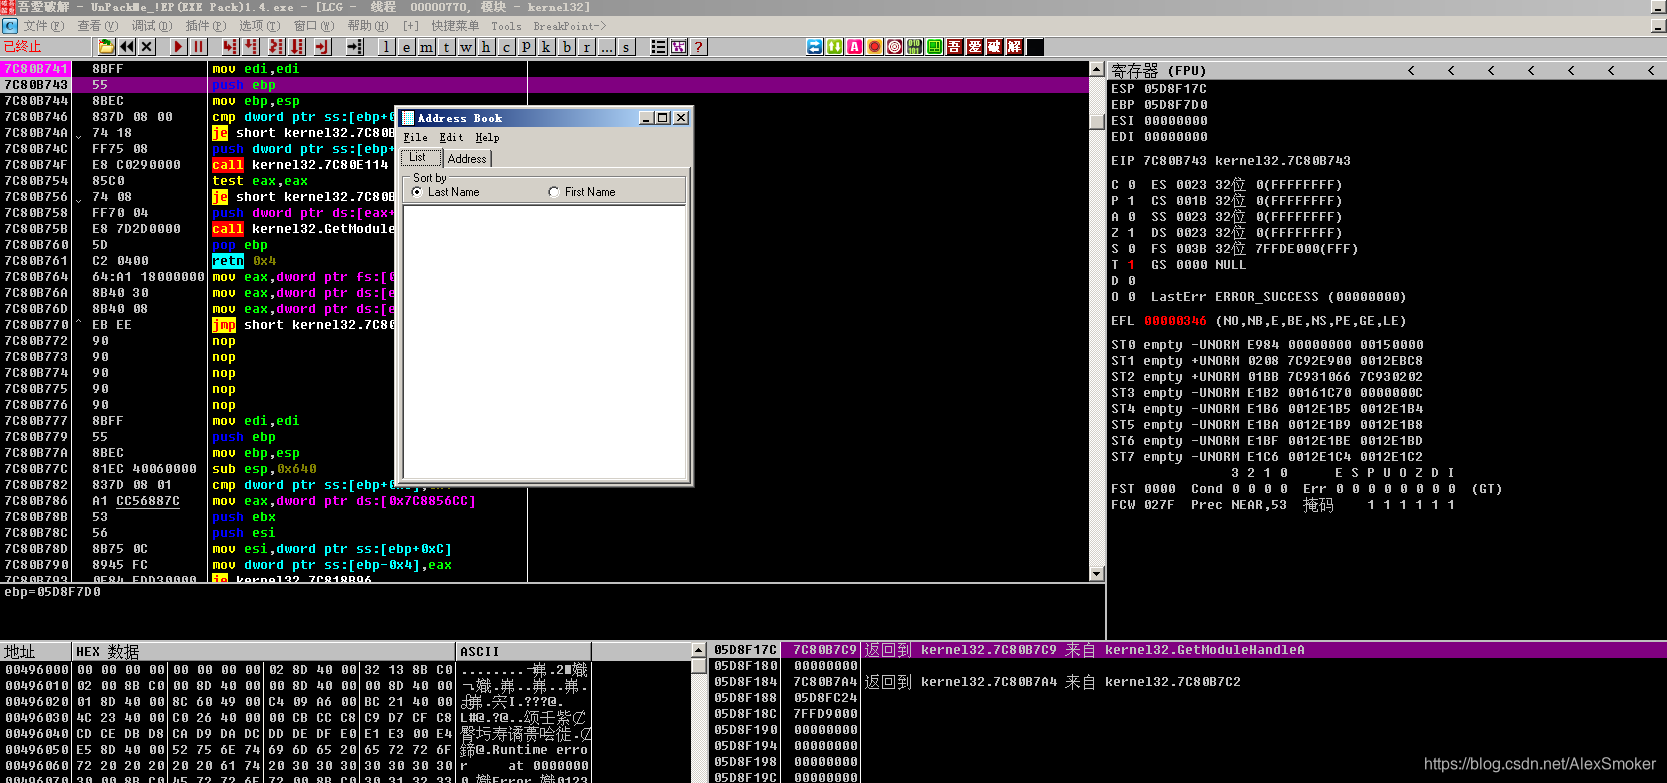This screenshot has width=1667, height=783.
Task: Click Execute Till Return toolbar icon
Action: click(x=322, y=47)
